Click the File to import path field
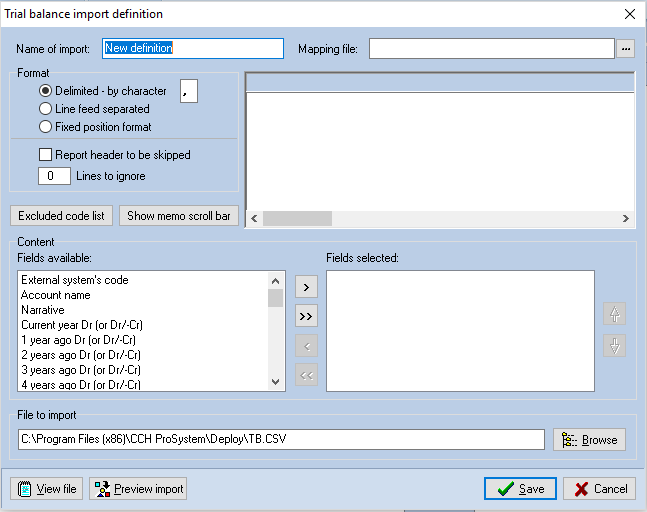This screenshot has height=512, width=647. [281, 439]
